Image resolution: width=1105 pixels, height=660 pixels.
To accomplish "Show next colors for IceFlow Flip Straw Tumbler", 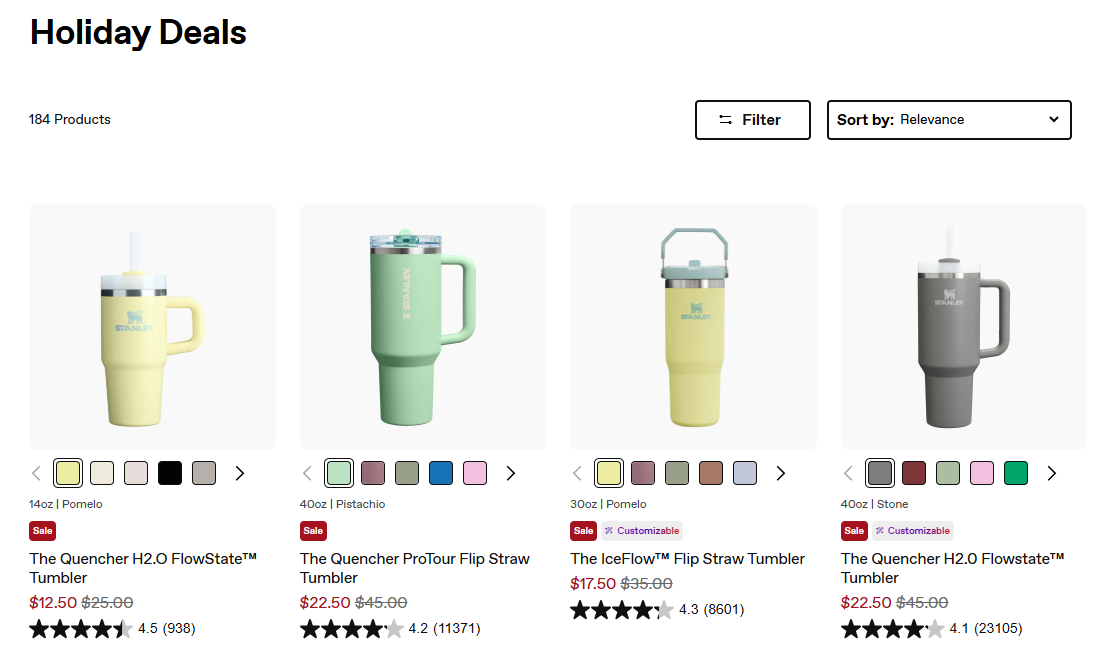I will [x=781, y=473].
